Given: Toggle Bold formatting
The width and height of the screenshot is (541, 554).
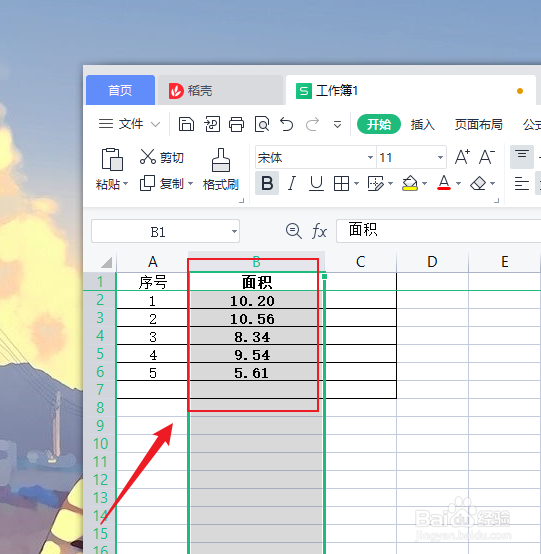Looking at the screenshot, I should pyautogui.click(x=267, y=183).
